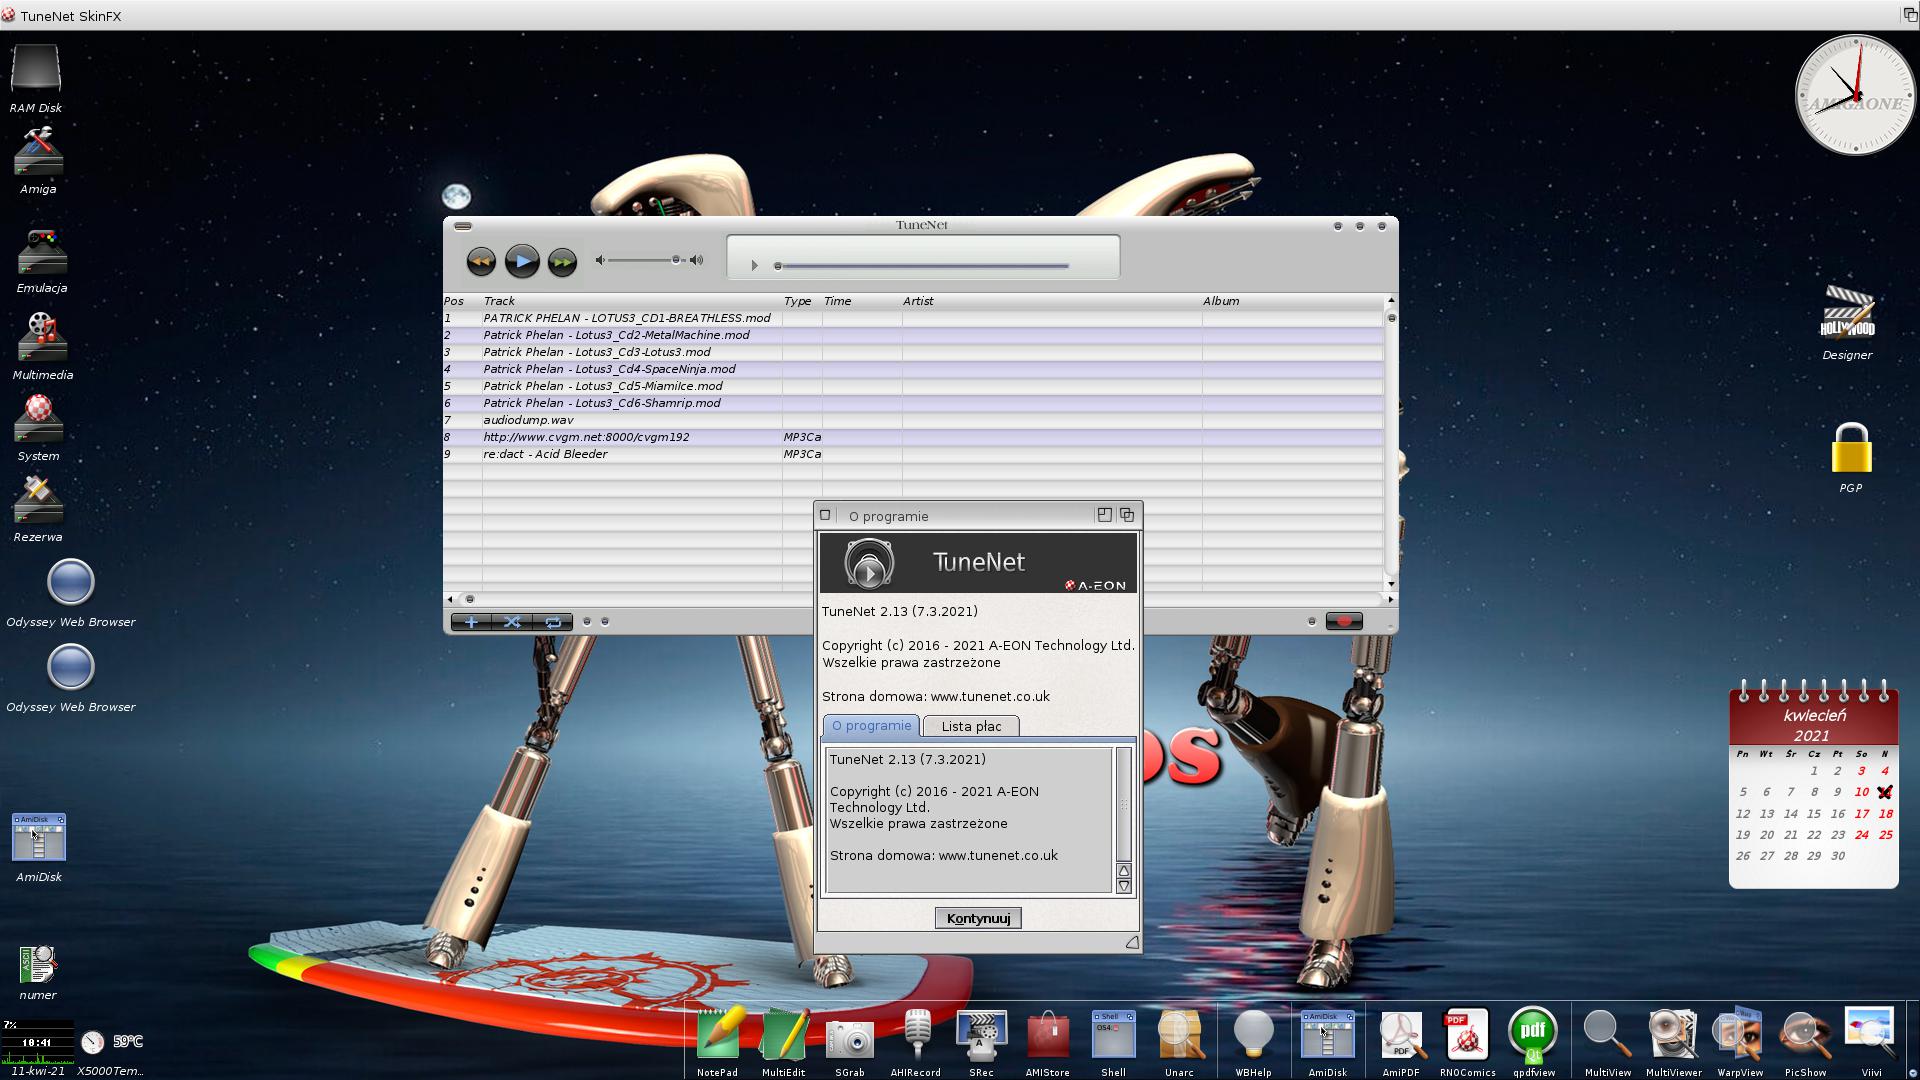Open the RAM Disk desktop icon
Image resolution: width=1920 pixels, height=1080 pixels.
point(36,80)
